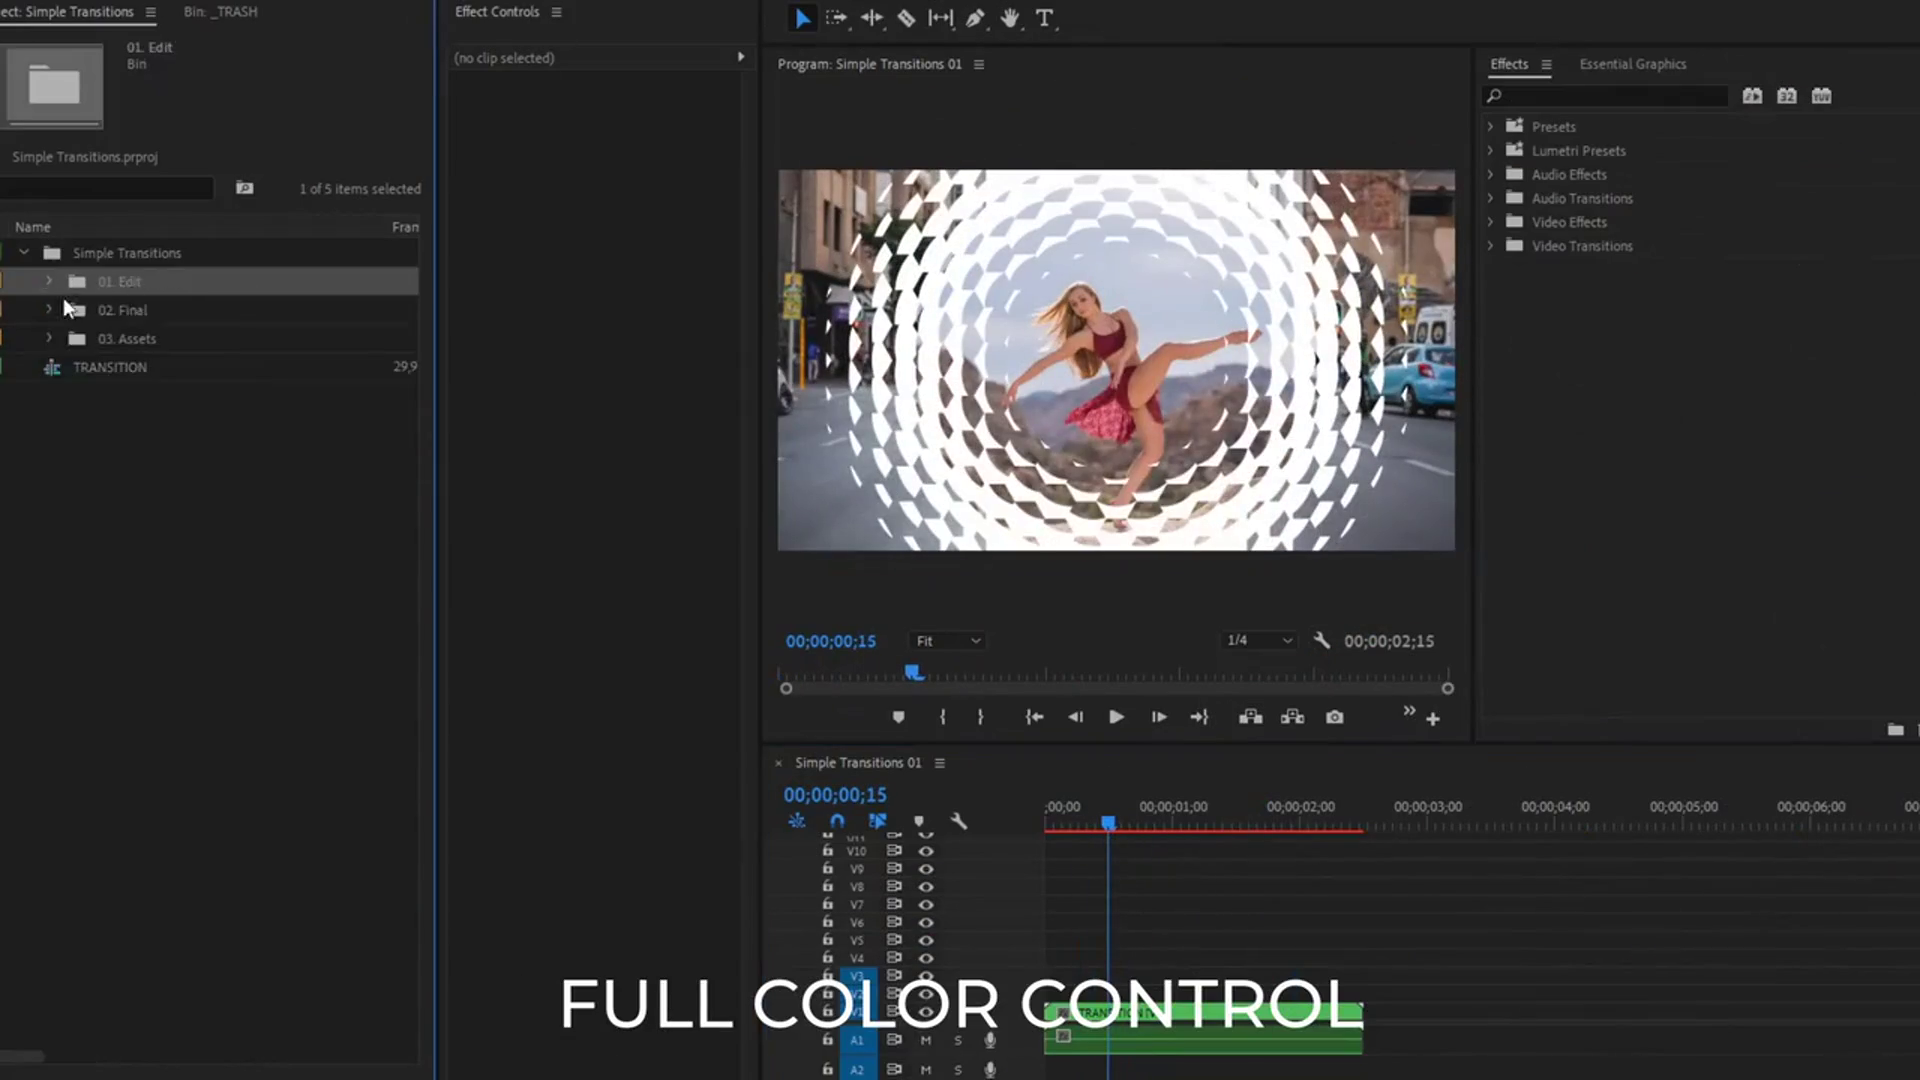Open the Fit zoom level dropdown
This screenshot has width=1920, height=1080.
click(947, 641)
